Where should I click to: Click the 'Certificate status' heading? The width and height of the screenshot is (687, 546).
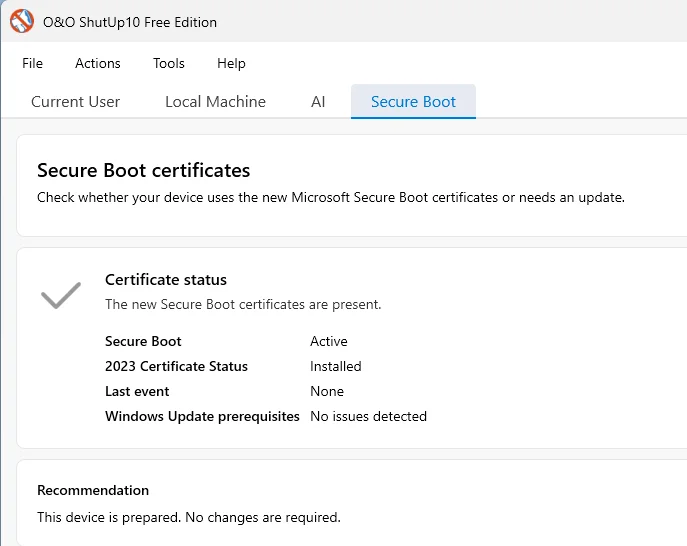pos(166,280)
